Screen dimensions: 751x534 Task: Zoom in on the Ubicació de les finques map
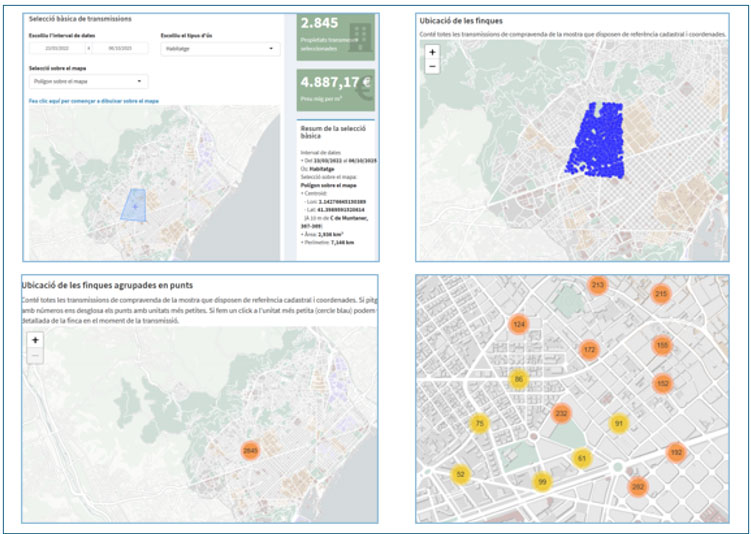point(432,51)
